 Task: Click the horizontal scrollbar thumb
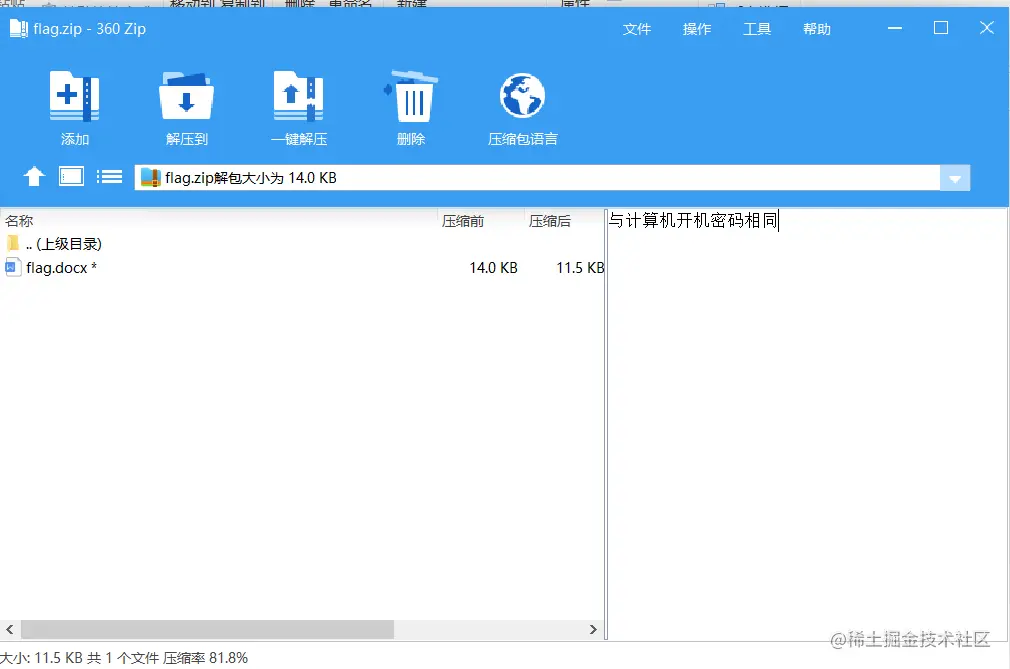(207, 629)
